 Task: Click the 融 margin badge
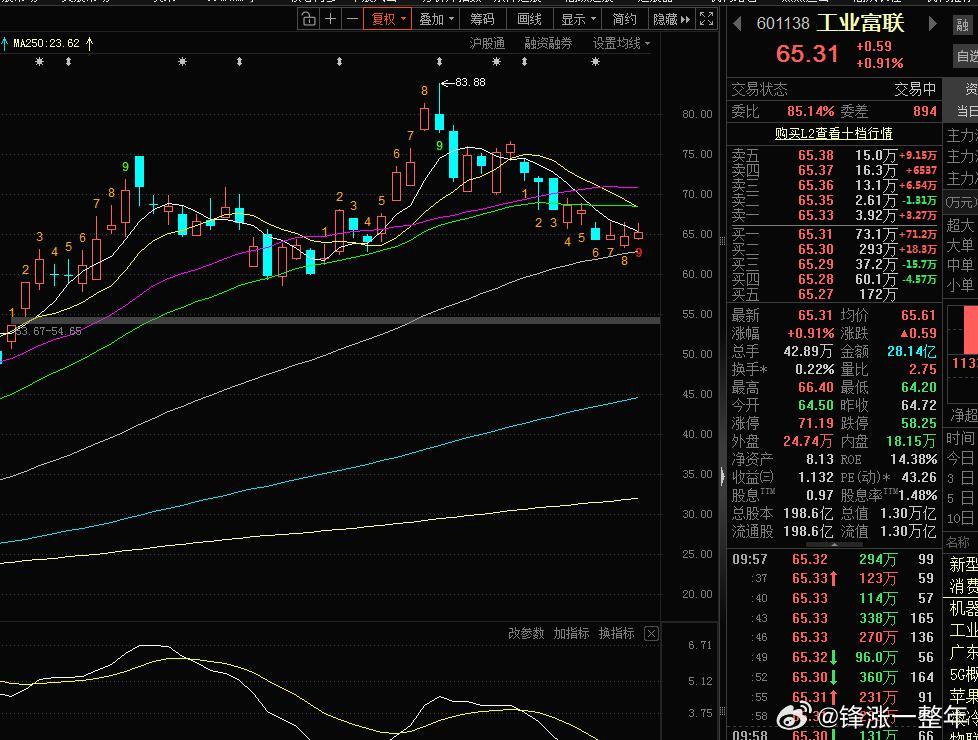click(x=962, y=25)
